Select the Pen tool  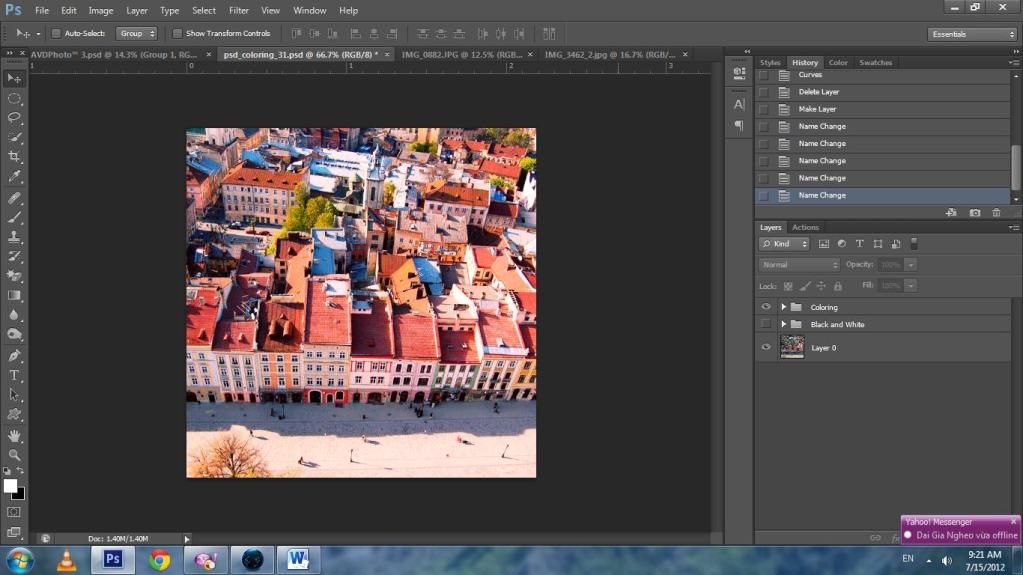click(14, 356)
